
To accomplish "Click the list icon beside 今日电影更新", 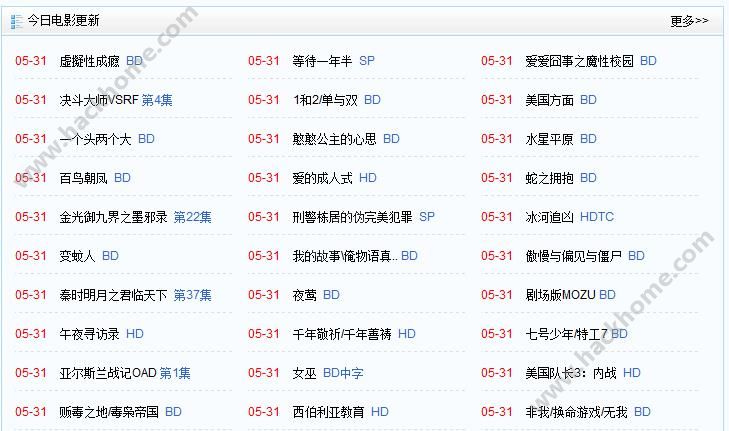I will (x=16, y=21).
